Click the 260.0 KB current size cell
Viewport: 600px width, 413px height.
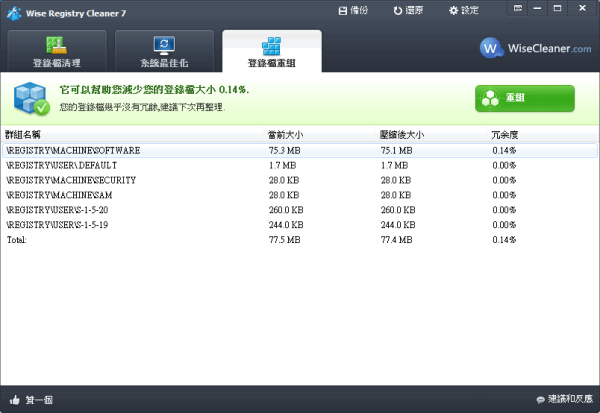[286, 210]
